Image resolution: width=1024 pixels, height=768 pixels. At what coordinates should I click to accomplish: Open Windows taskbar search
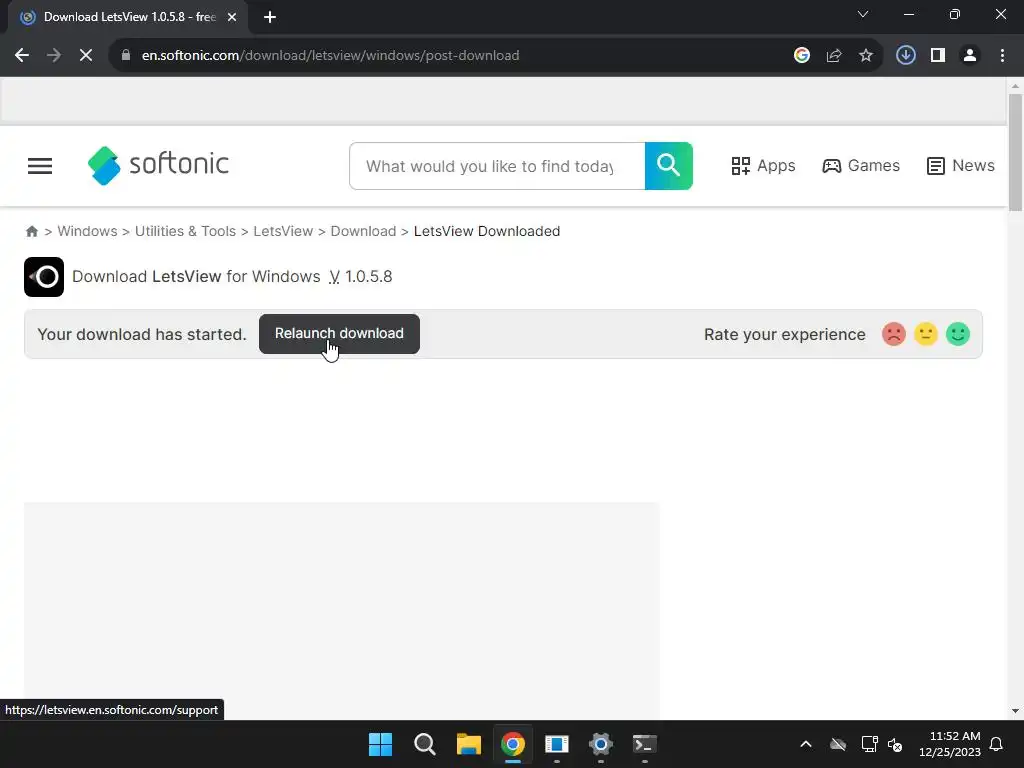coord(424,744)
